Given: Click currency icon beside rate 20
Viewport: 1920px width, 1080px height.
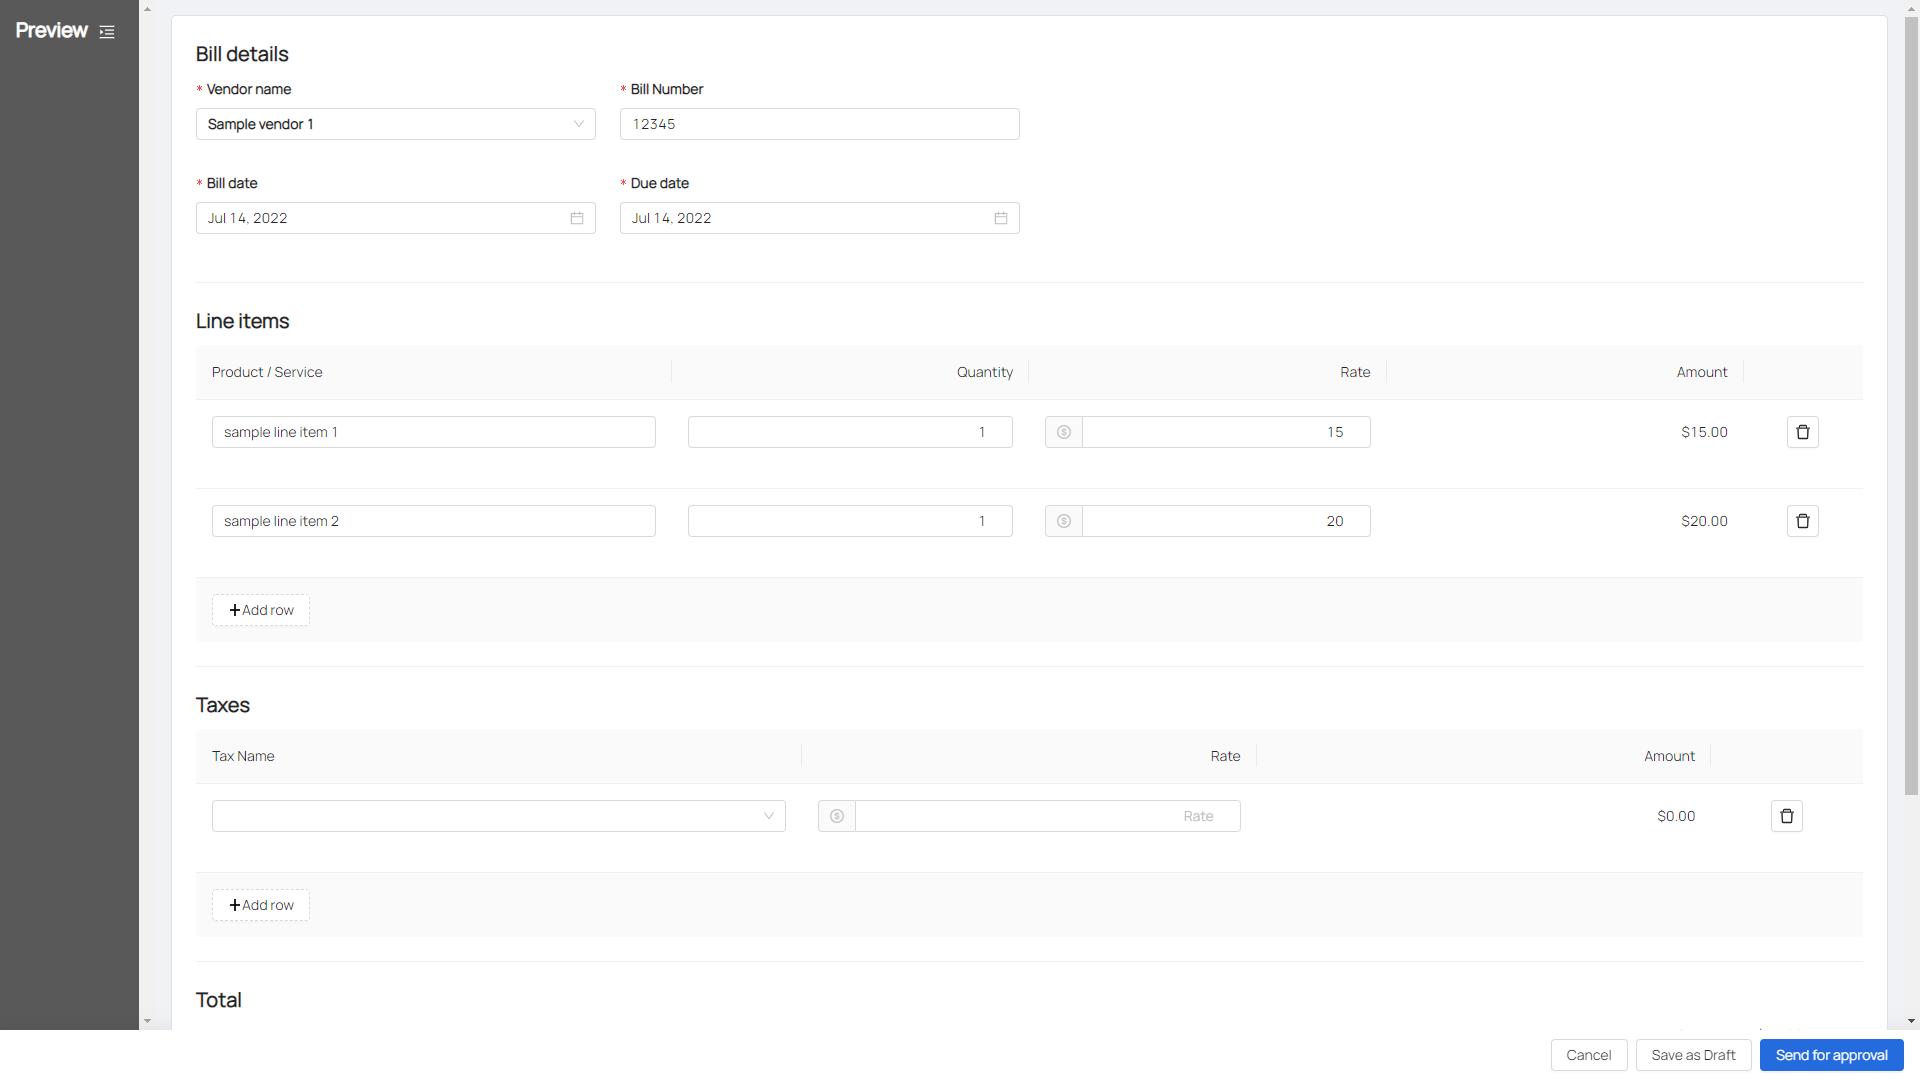Looking at the screenshot, I should pos(1064,521).
